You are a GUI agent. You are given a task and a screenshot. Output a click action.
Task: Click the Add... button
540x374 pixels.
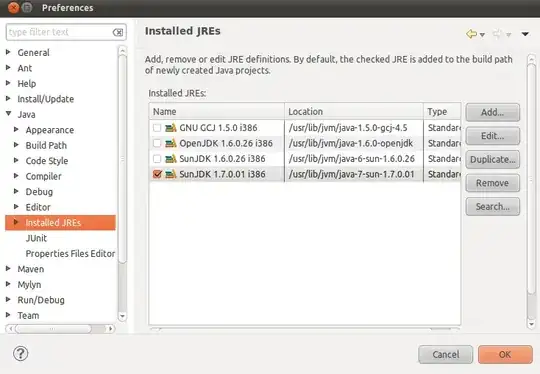[492, 112]
